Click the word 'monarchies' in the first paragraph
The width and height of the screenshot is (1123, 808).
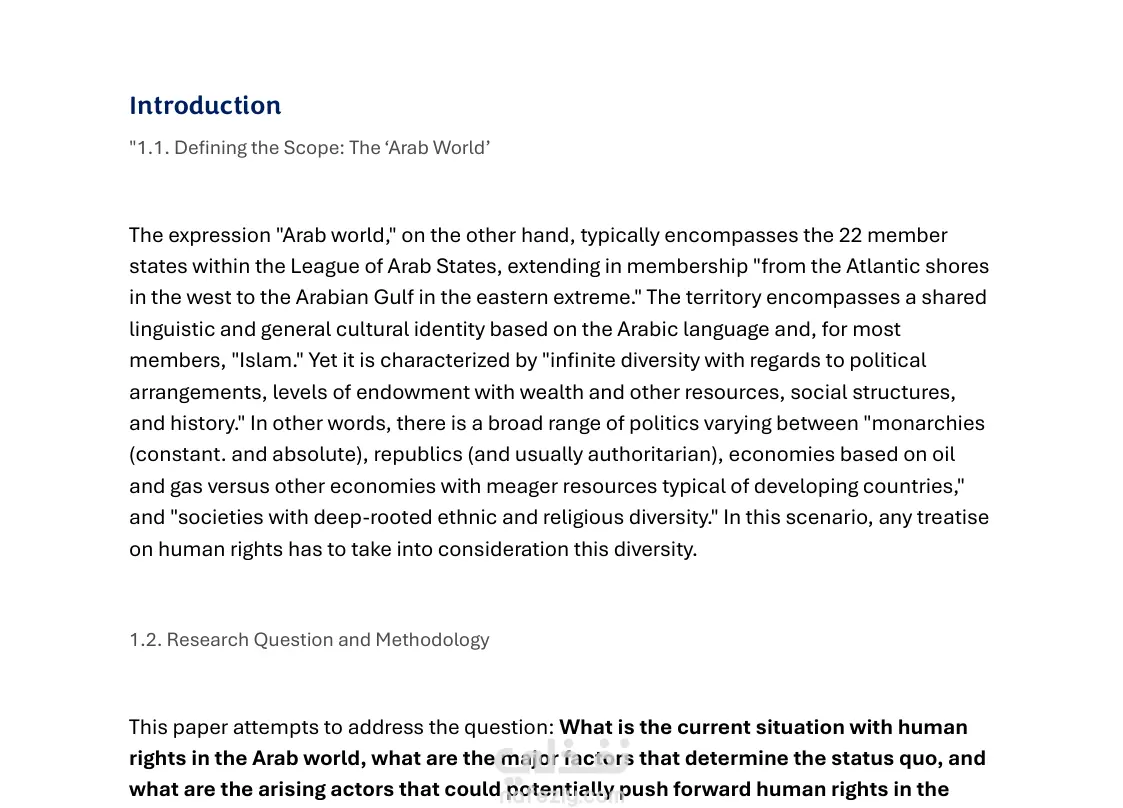click(x=932, y=423)
